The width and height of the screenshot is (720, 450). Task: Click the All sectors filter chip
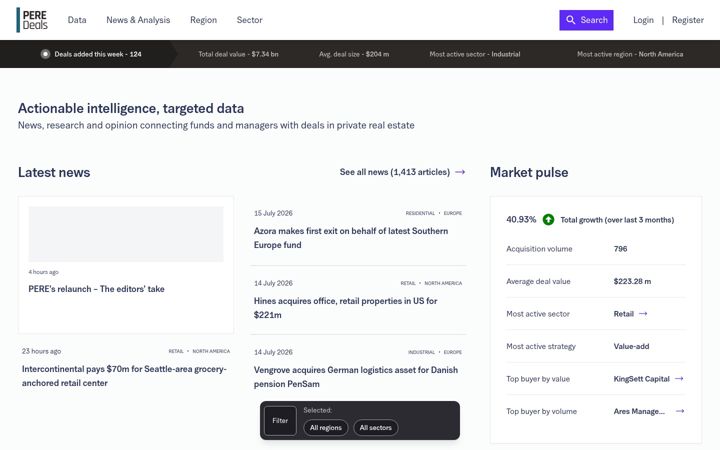(376, 428)
